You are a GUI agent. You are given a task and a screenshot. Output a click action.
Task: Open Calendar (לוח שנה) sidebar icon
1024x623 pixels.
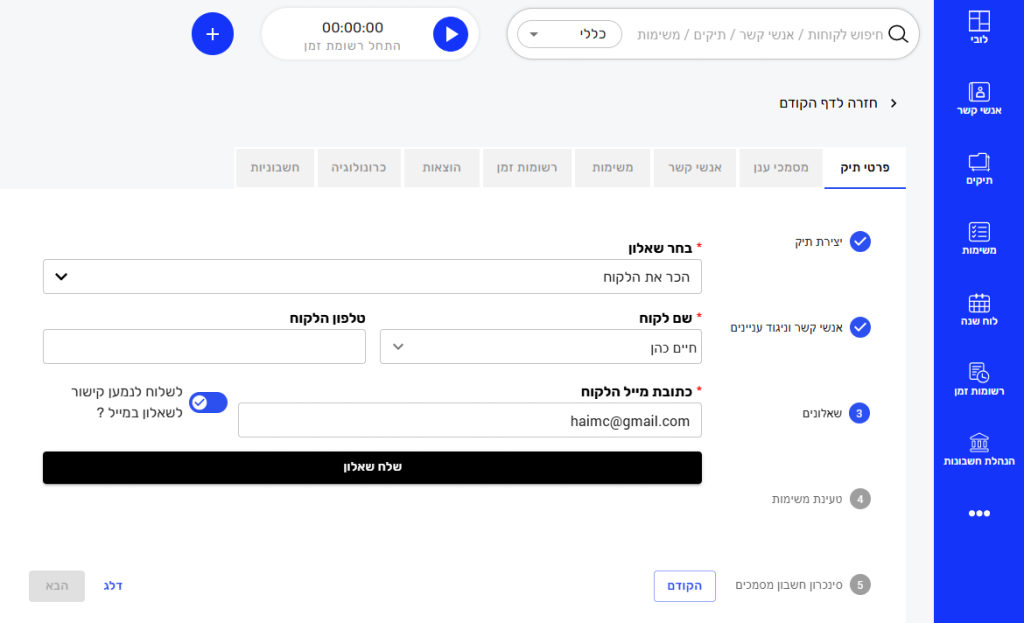pos(979,309)
